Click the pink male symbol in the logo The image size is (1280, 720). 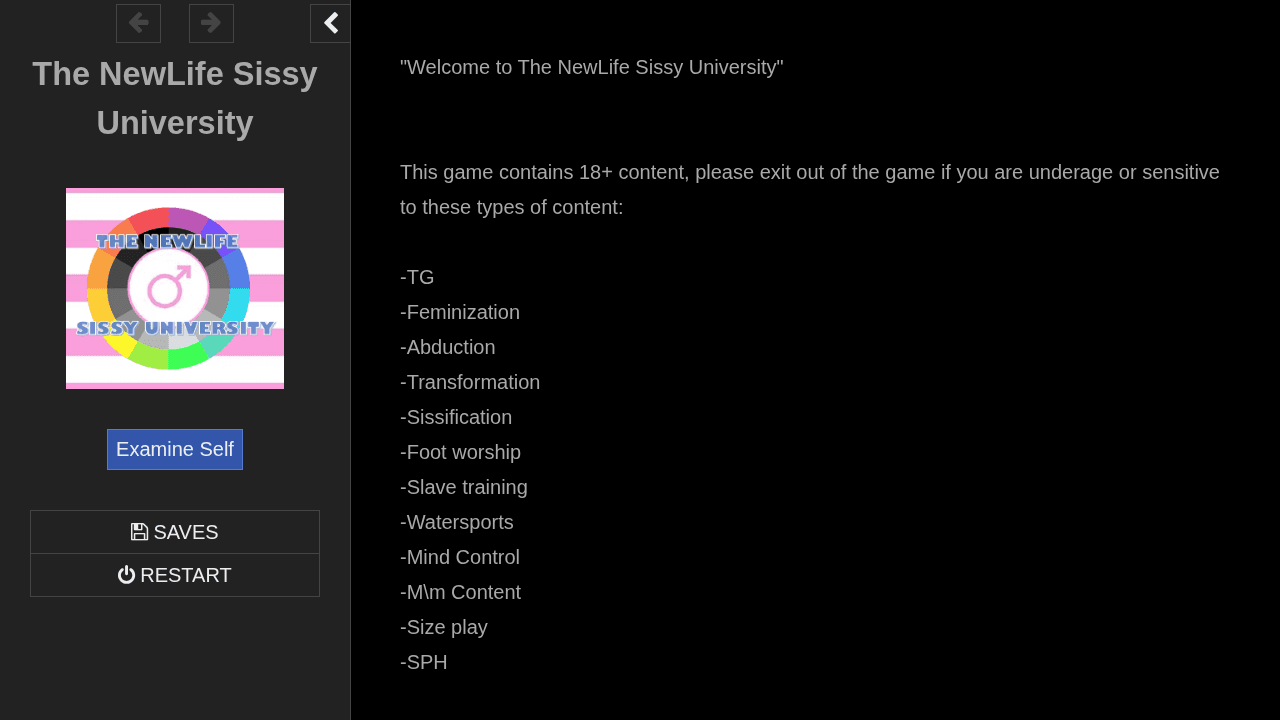pos(169,287)
